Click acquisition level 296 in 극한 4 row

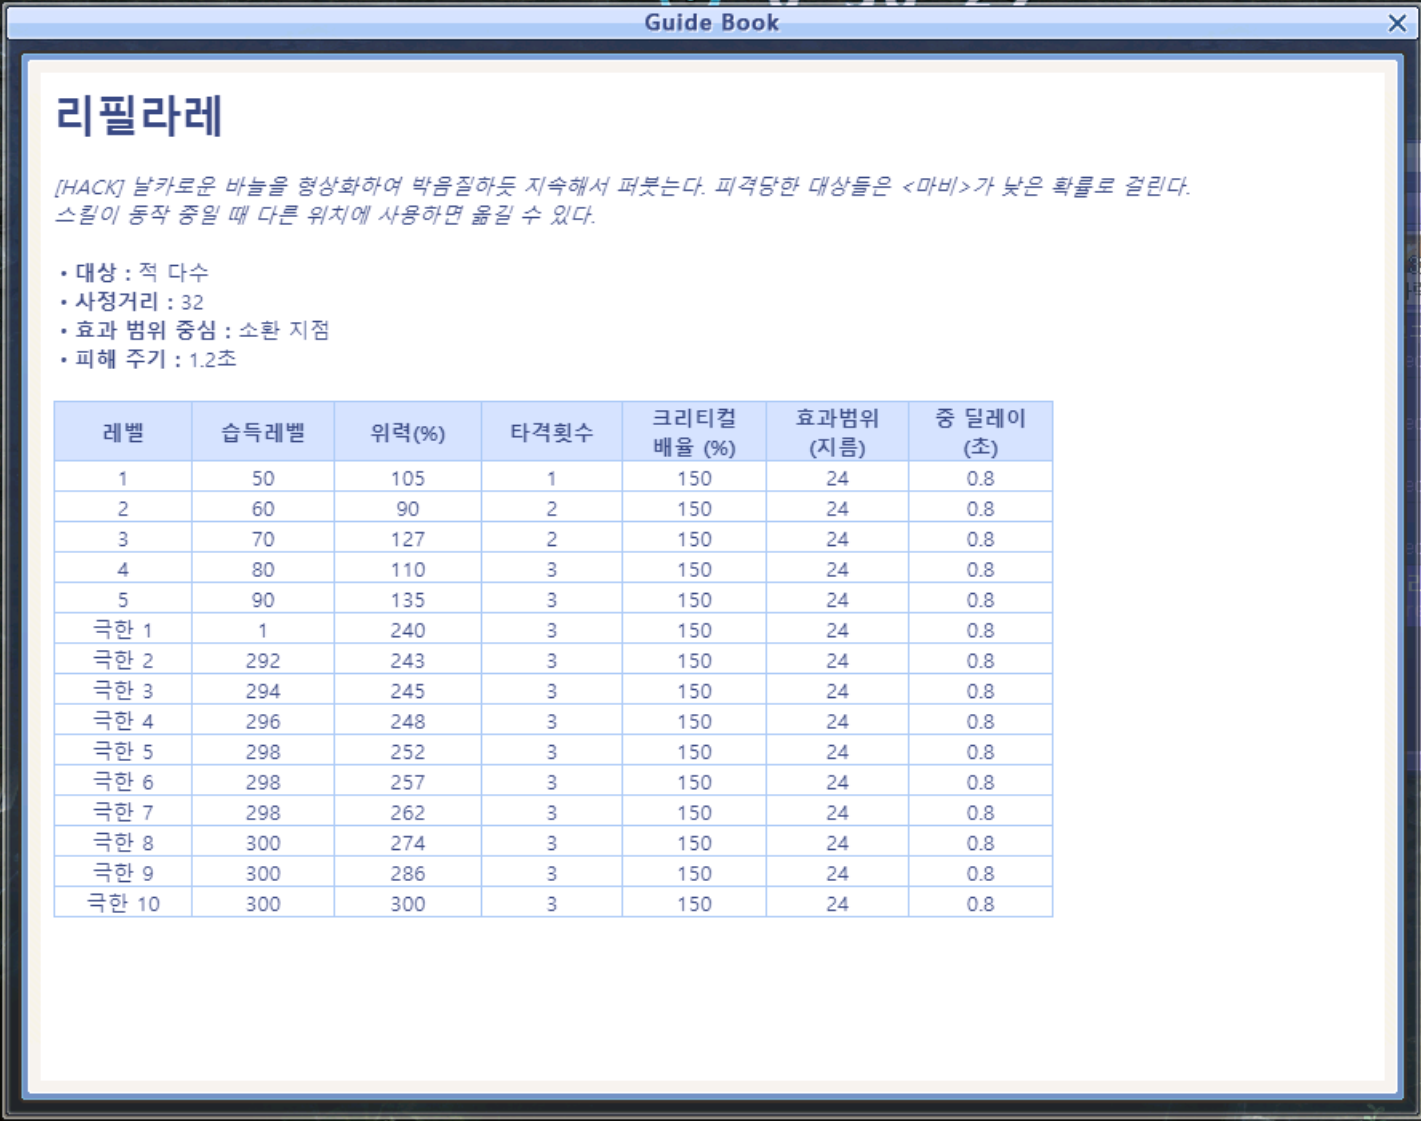pos(263,722)
